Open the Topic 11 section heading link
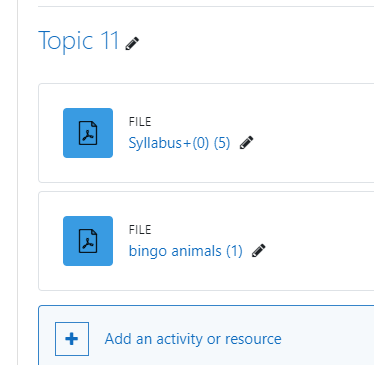Viewport: 374px width, 365px height. [x=79, y=41]
